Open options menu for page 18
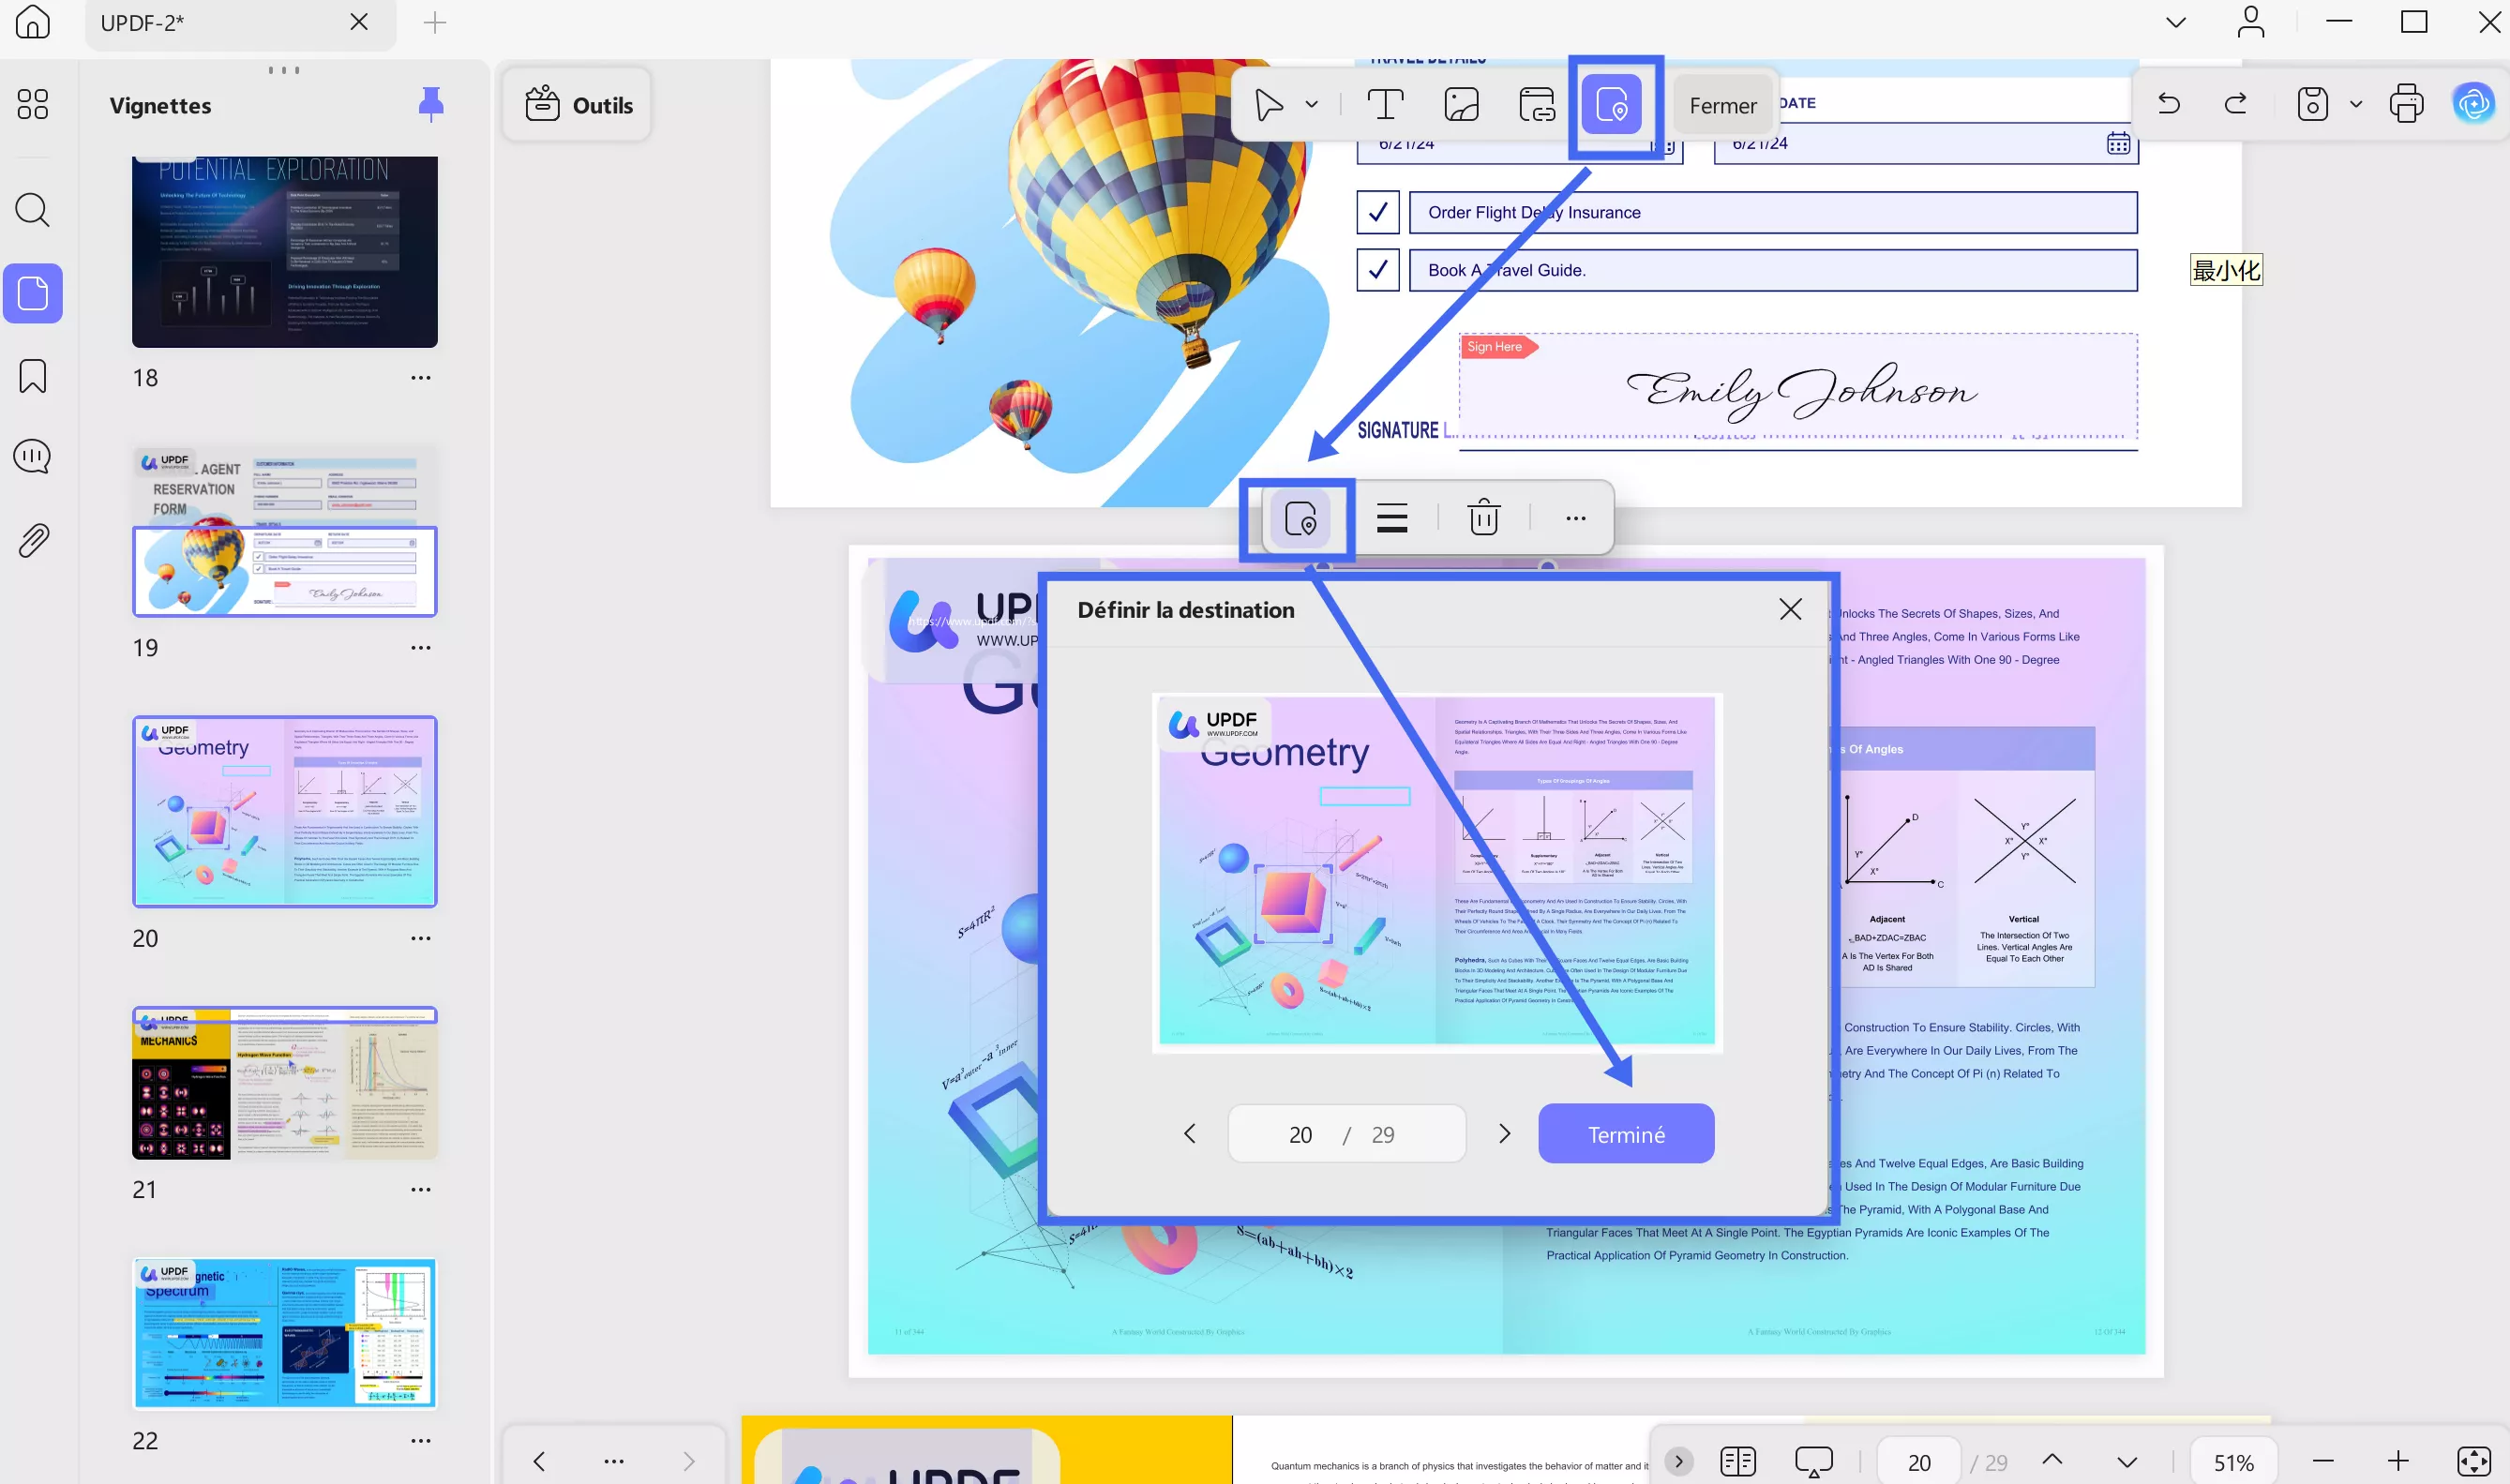The image size is (2510, 1484). [x=420, y=378]
